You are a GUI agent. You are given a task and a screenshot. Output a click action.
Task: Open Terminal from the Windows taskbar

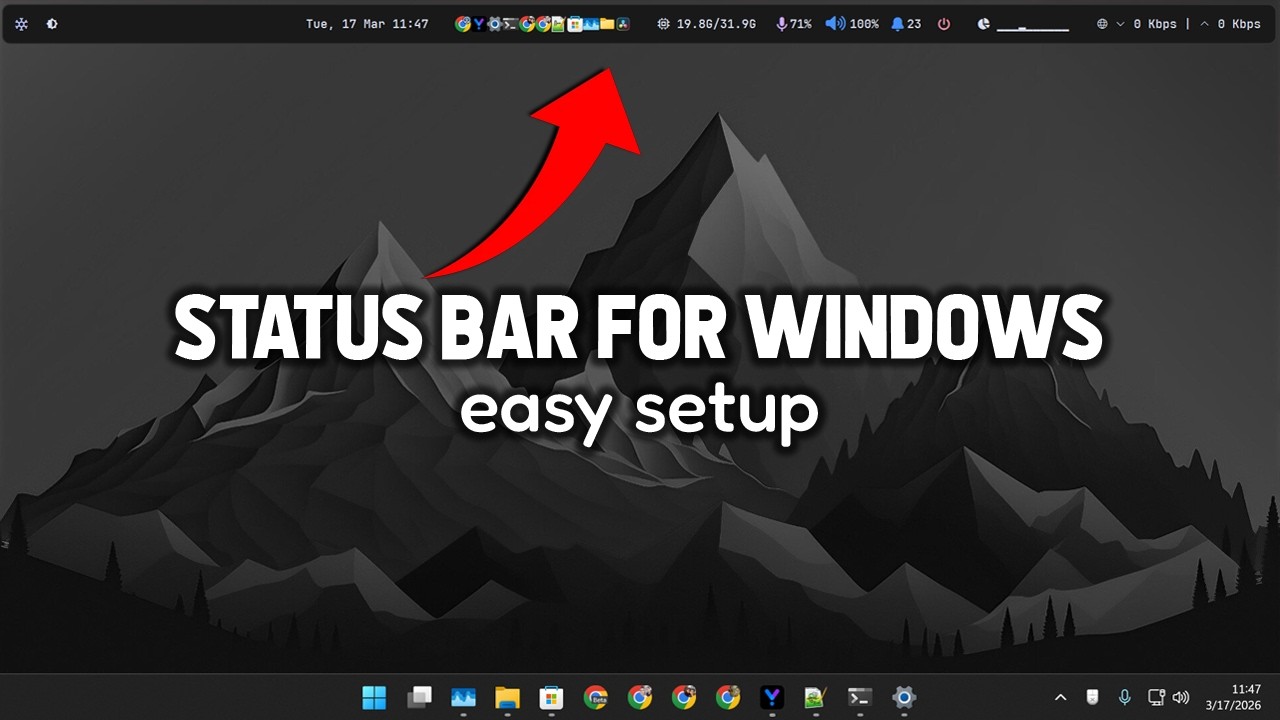click(x=860, y=697)
